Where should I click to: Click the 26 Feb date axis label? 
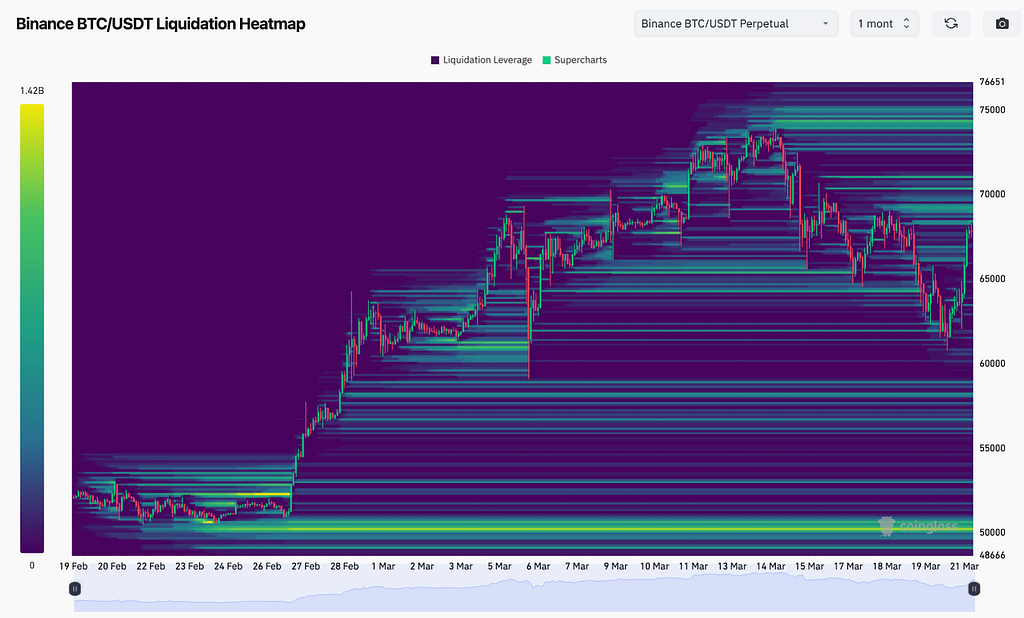[267, 566]
